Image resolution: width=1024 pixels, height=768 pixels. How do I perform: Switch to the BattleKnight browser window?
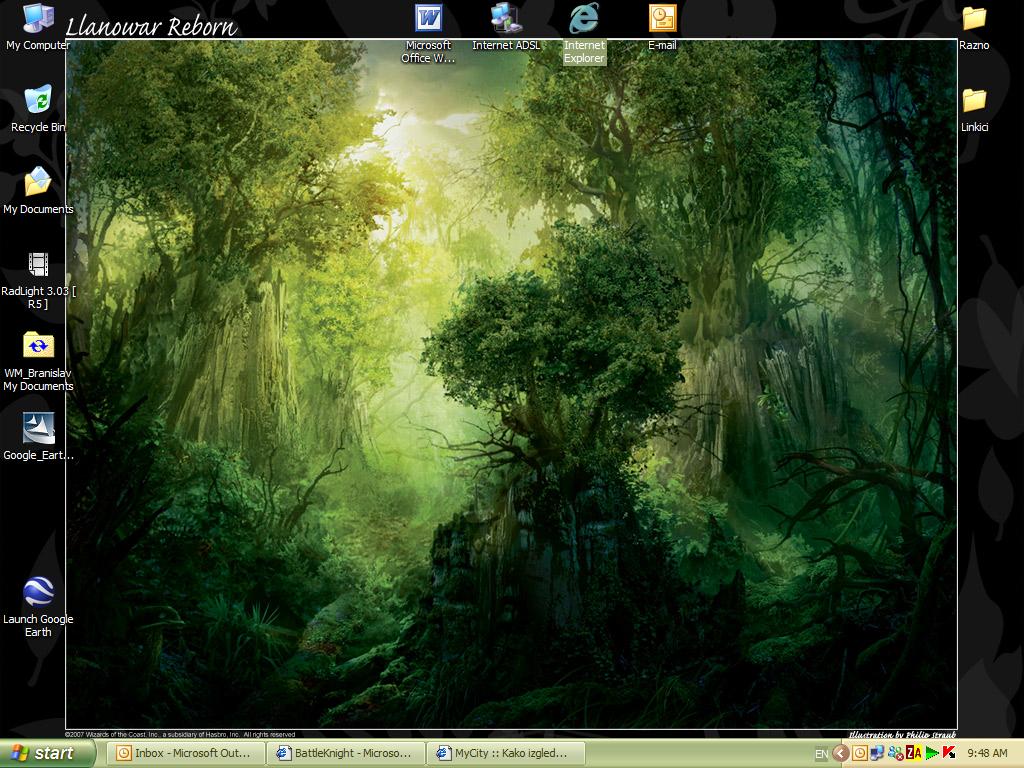[345, 753]
